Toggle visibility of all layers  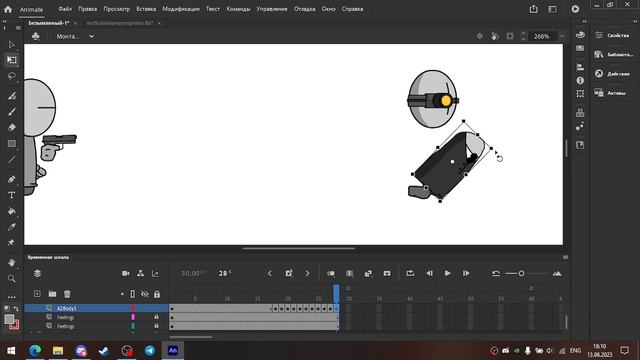pos(144,294)
